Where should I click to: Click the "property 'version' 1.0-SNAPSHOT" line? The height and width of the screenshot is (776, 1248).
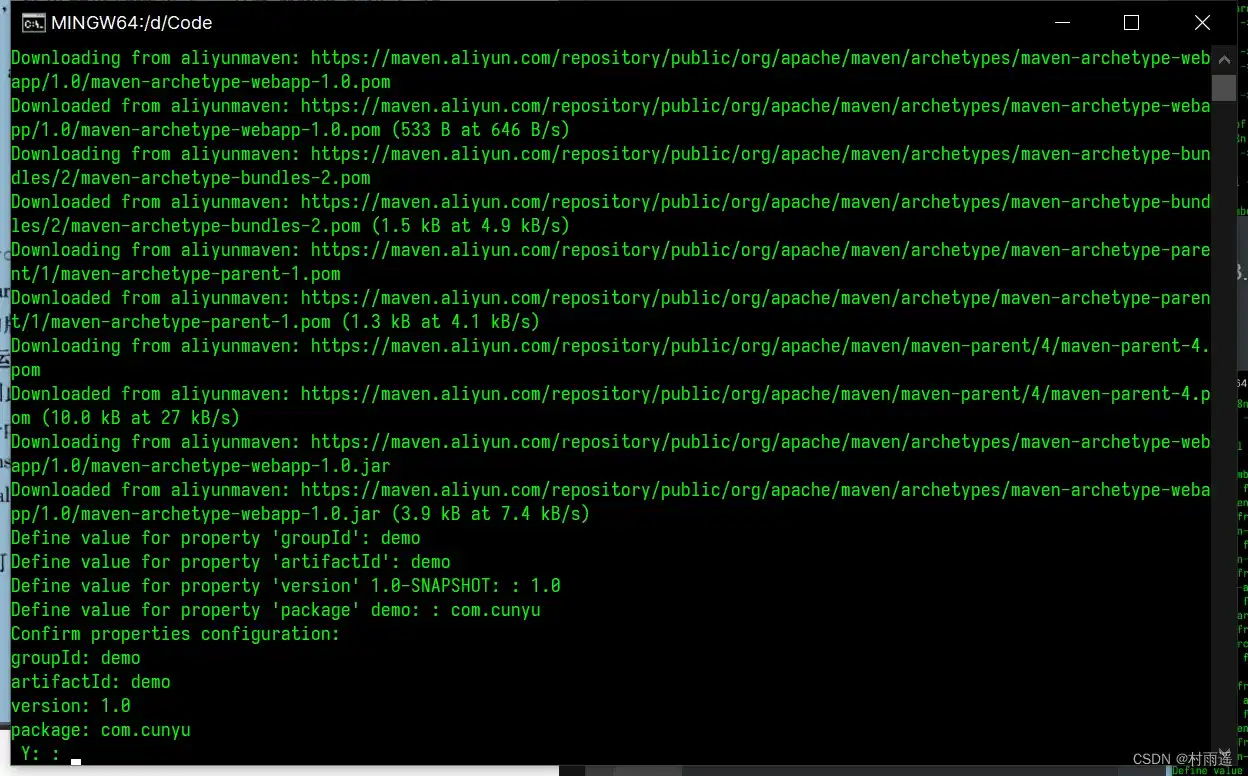point(285,586)
